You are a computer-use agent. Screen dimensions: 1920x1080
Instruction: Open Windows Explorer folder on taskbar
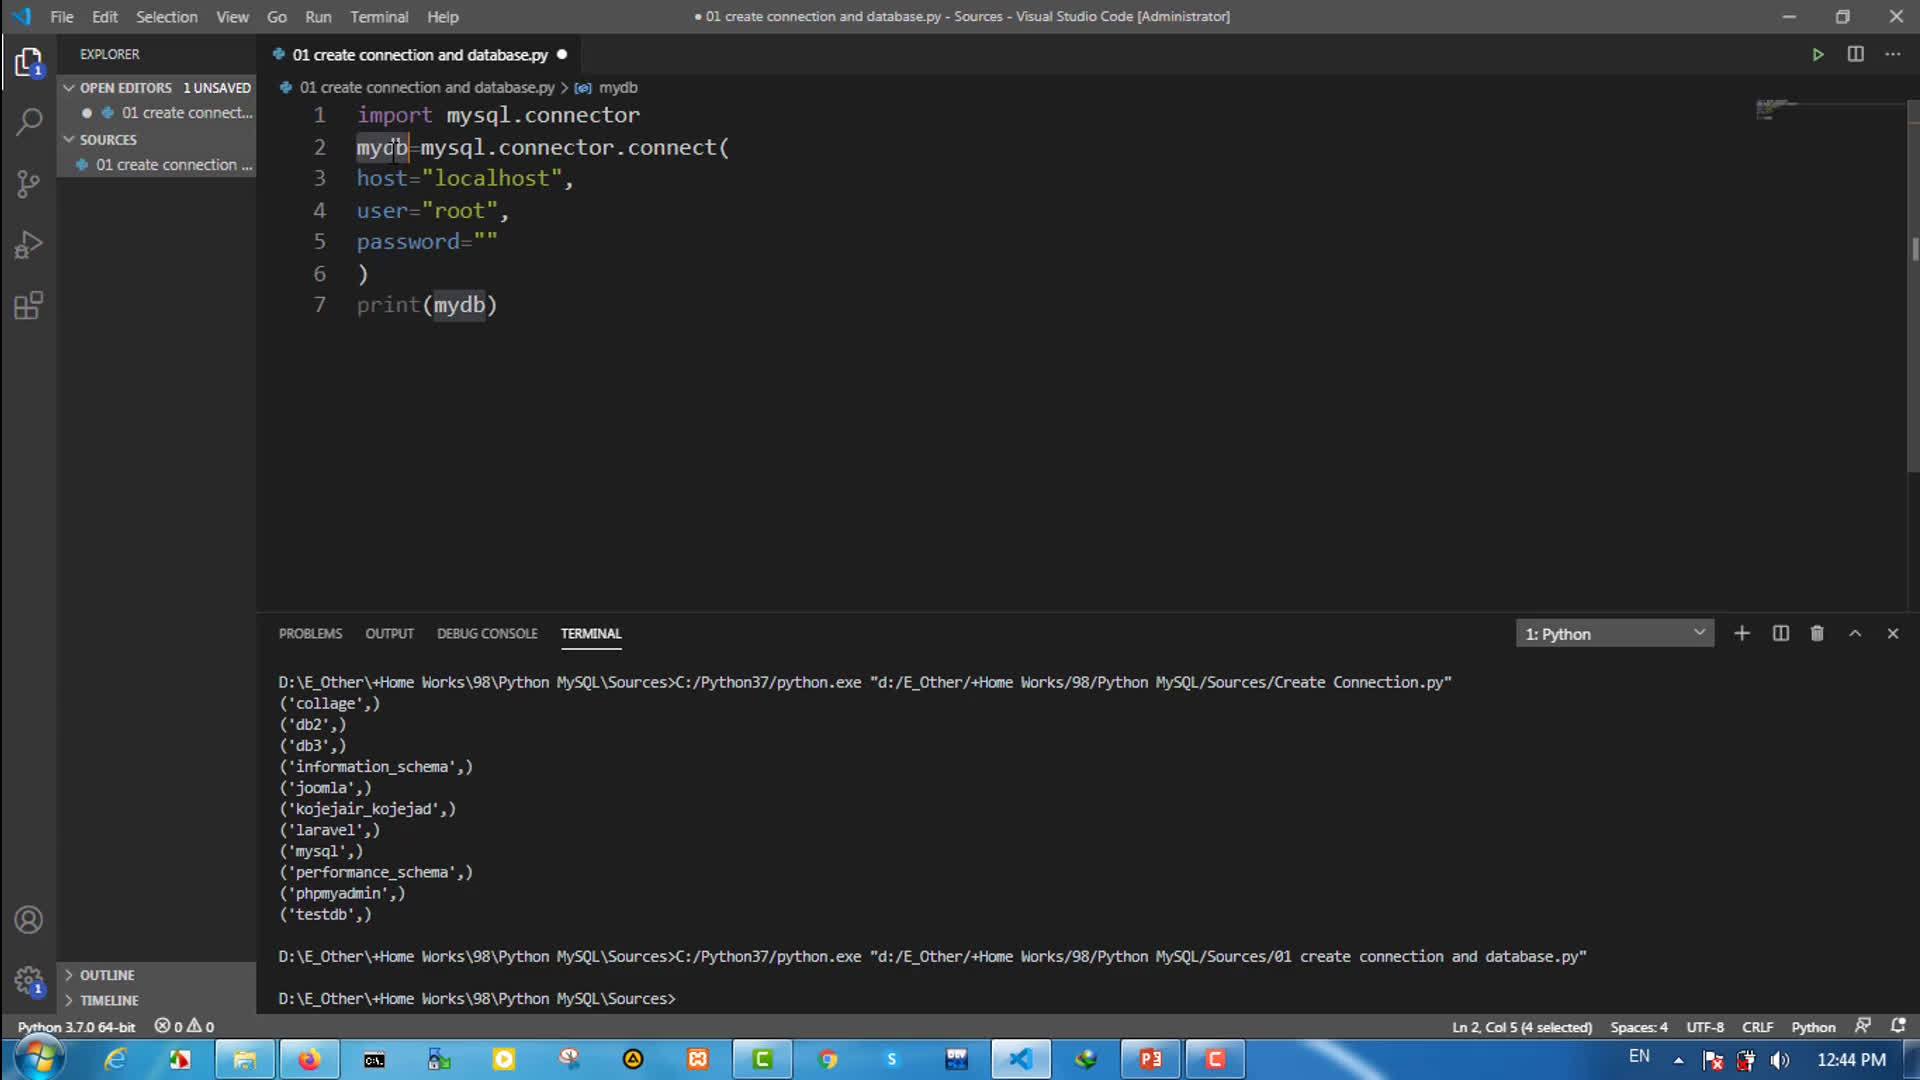tap(245, 1059)
